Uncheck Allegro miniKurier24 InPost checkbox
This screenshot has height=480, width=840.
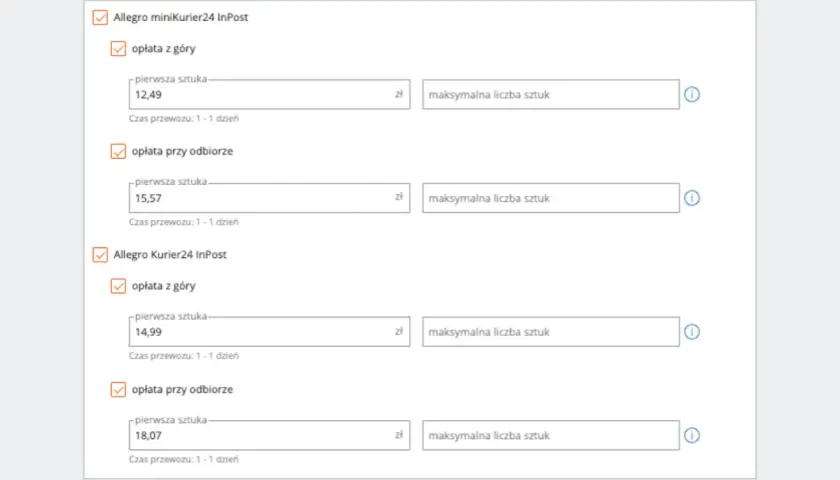[100, 17]
